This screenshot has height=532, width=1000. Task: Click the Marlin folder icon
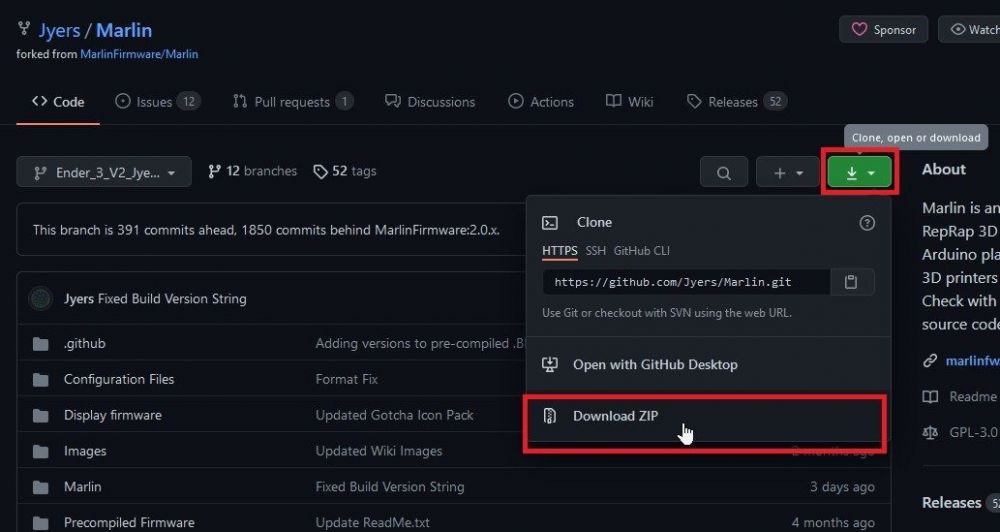tap(41, 487)
